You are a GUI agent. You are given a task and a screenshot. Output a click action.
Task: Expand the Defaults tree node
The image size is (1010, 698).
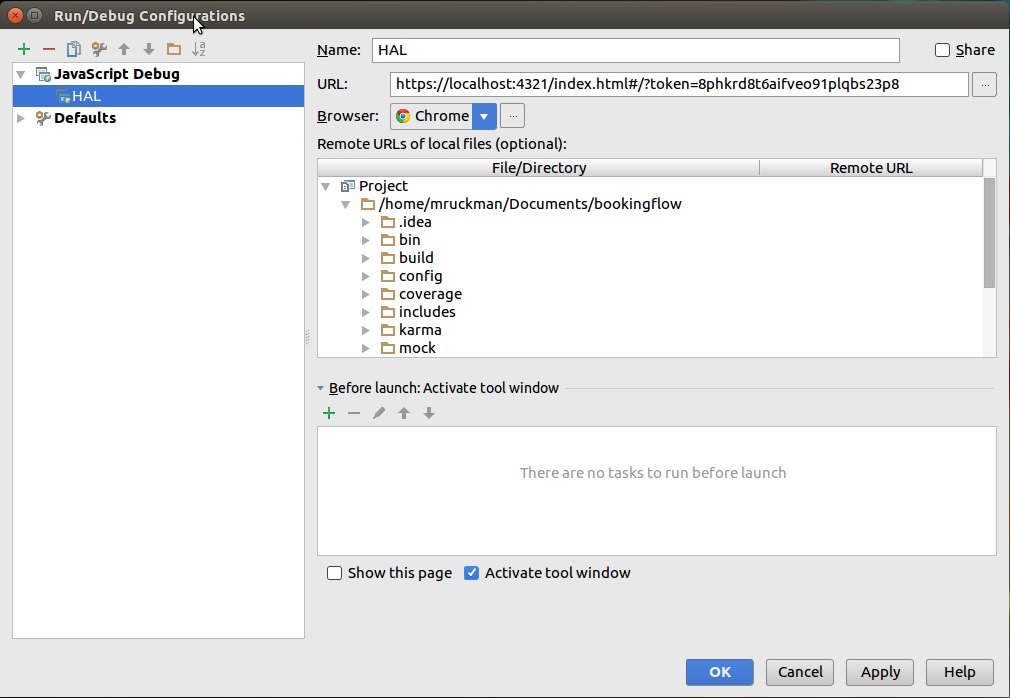coord(21,118)
